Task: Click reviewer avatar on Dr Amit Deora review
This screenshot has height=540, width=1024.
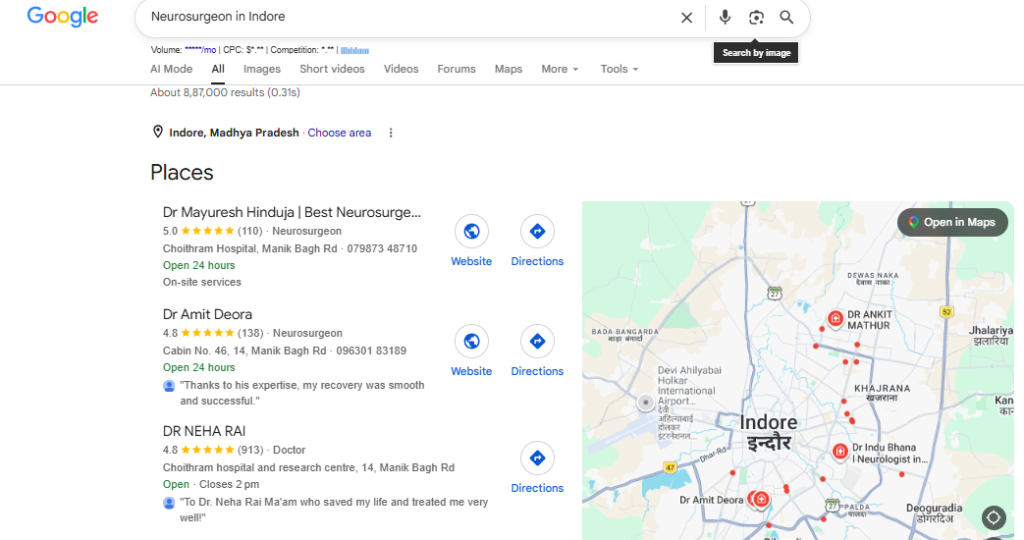Action: tap(168, 385)
